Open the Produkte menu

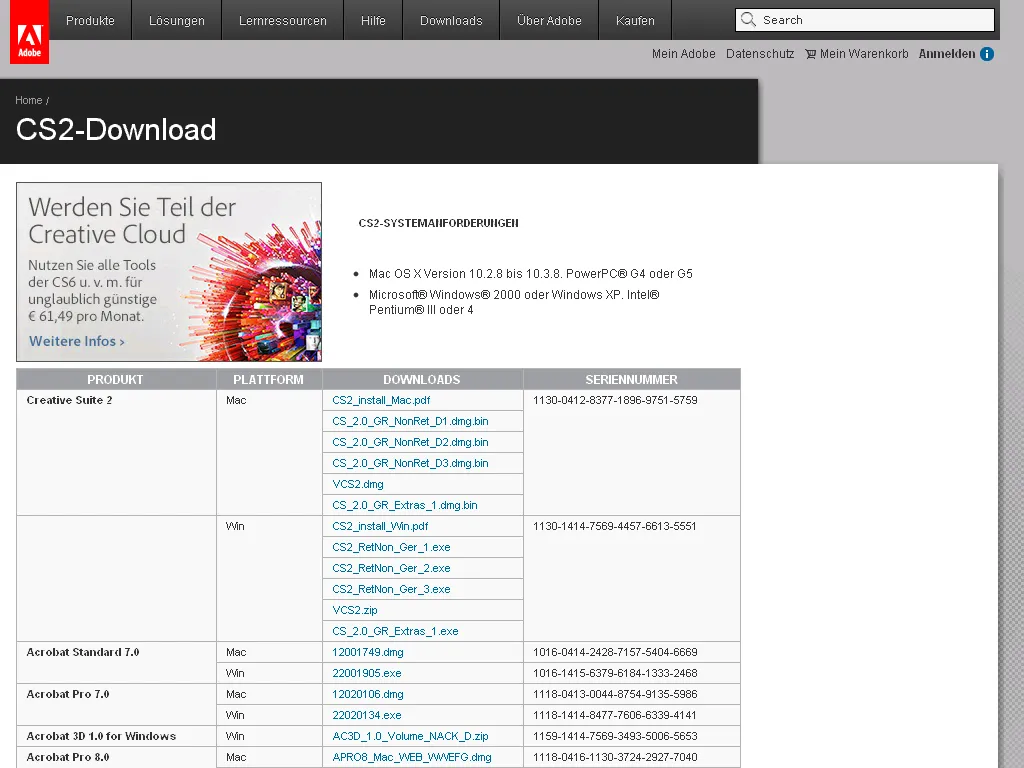(90, 20)
